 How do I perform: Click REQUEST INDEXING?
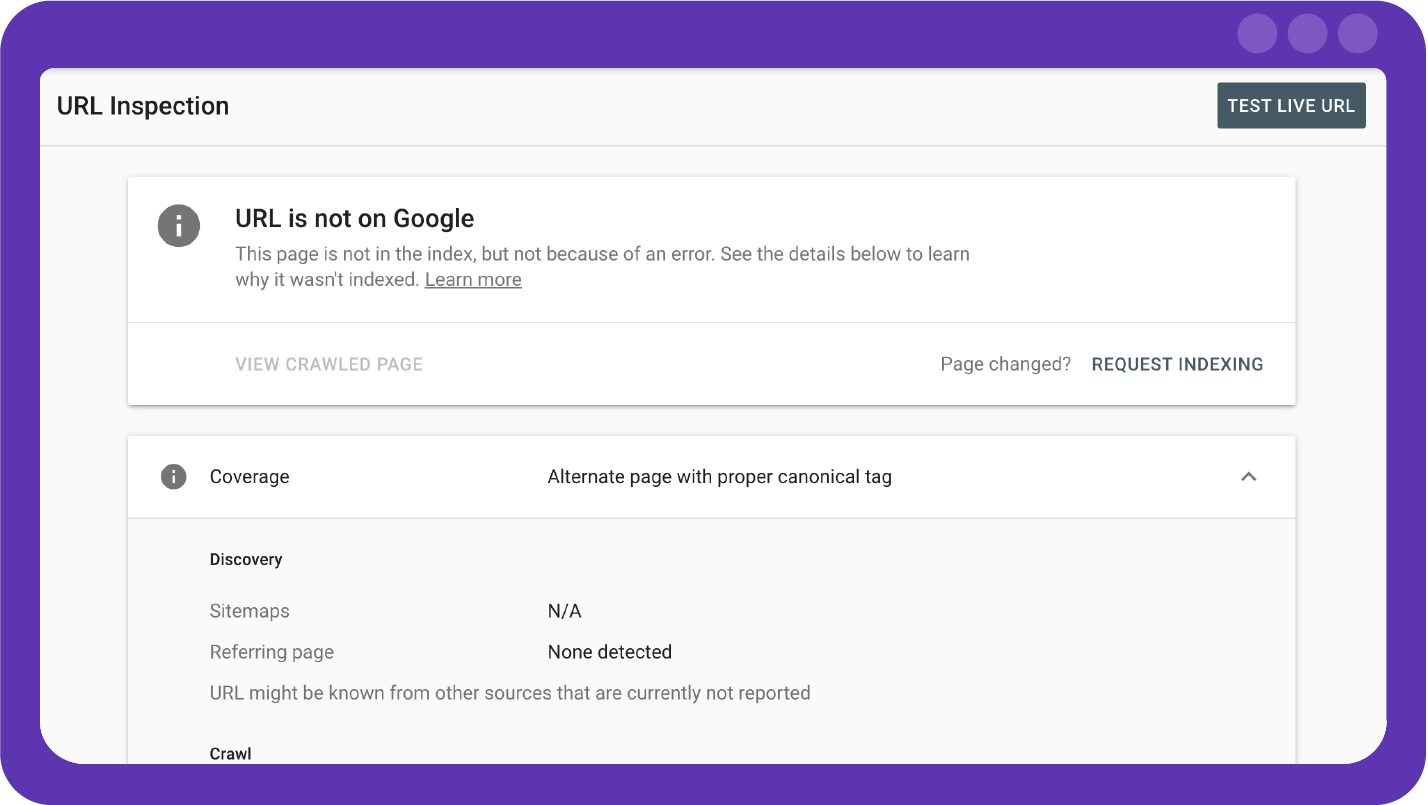pyautogui.click(x=1177, y=365)
